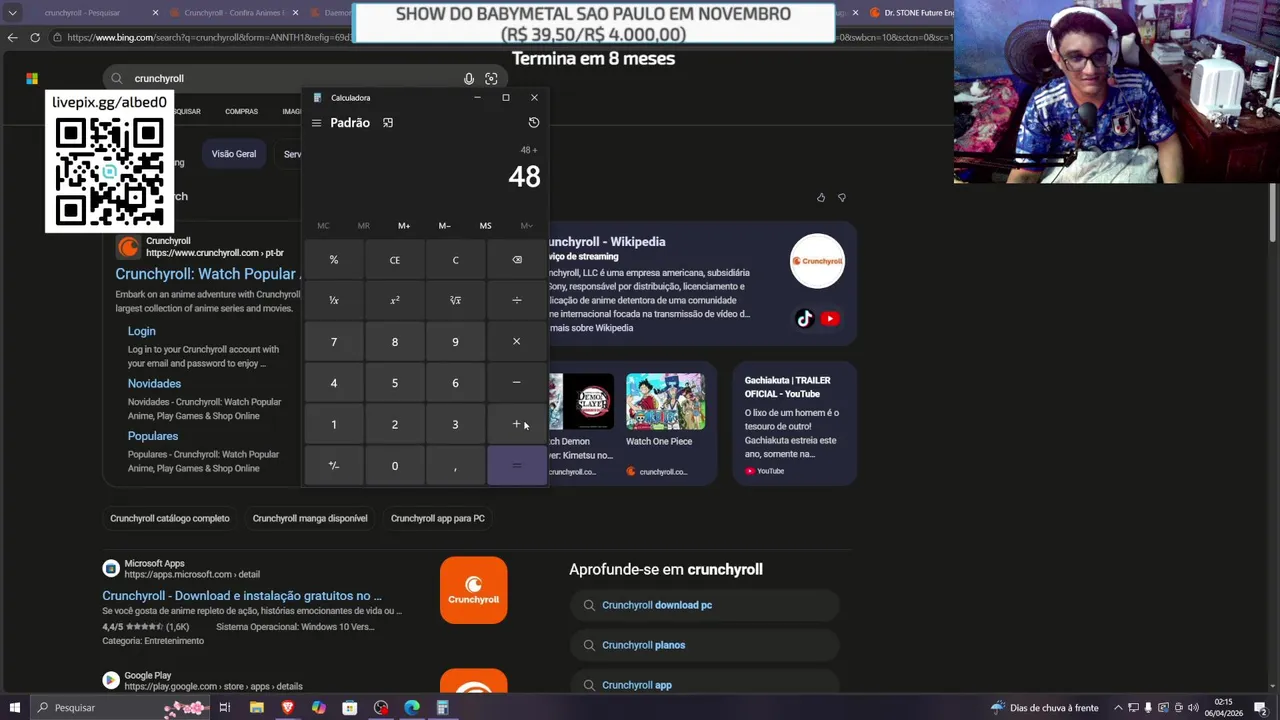This screenshot has width=1280, height=720.
Task: Open the Calculator navigation hamburger menu
Action: point(316,123)
